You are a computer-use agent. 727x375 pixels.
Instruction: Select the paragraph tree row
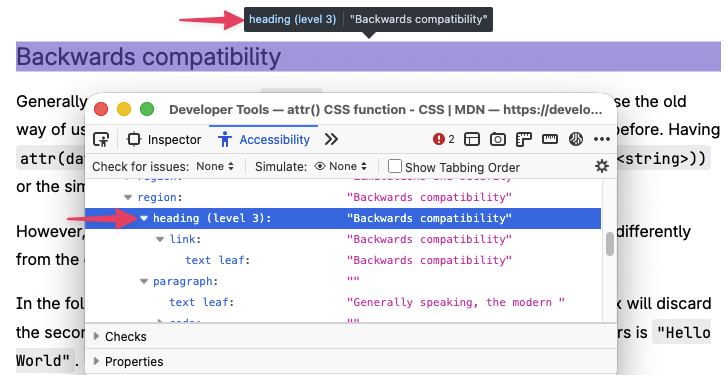pyautogui.click(x=343, y=281)
